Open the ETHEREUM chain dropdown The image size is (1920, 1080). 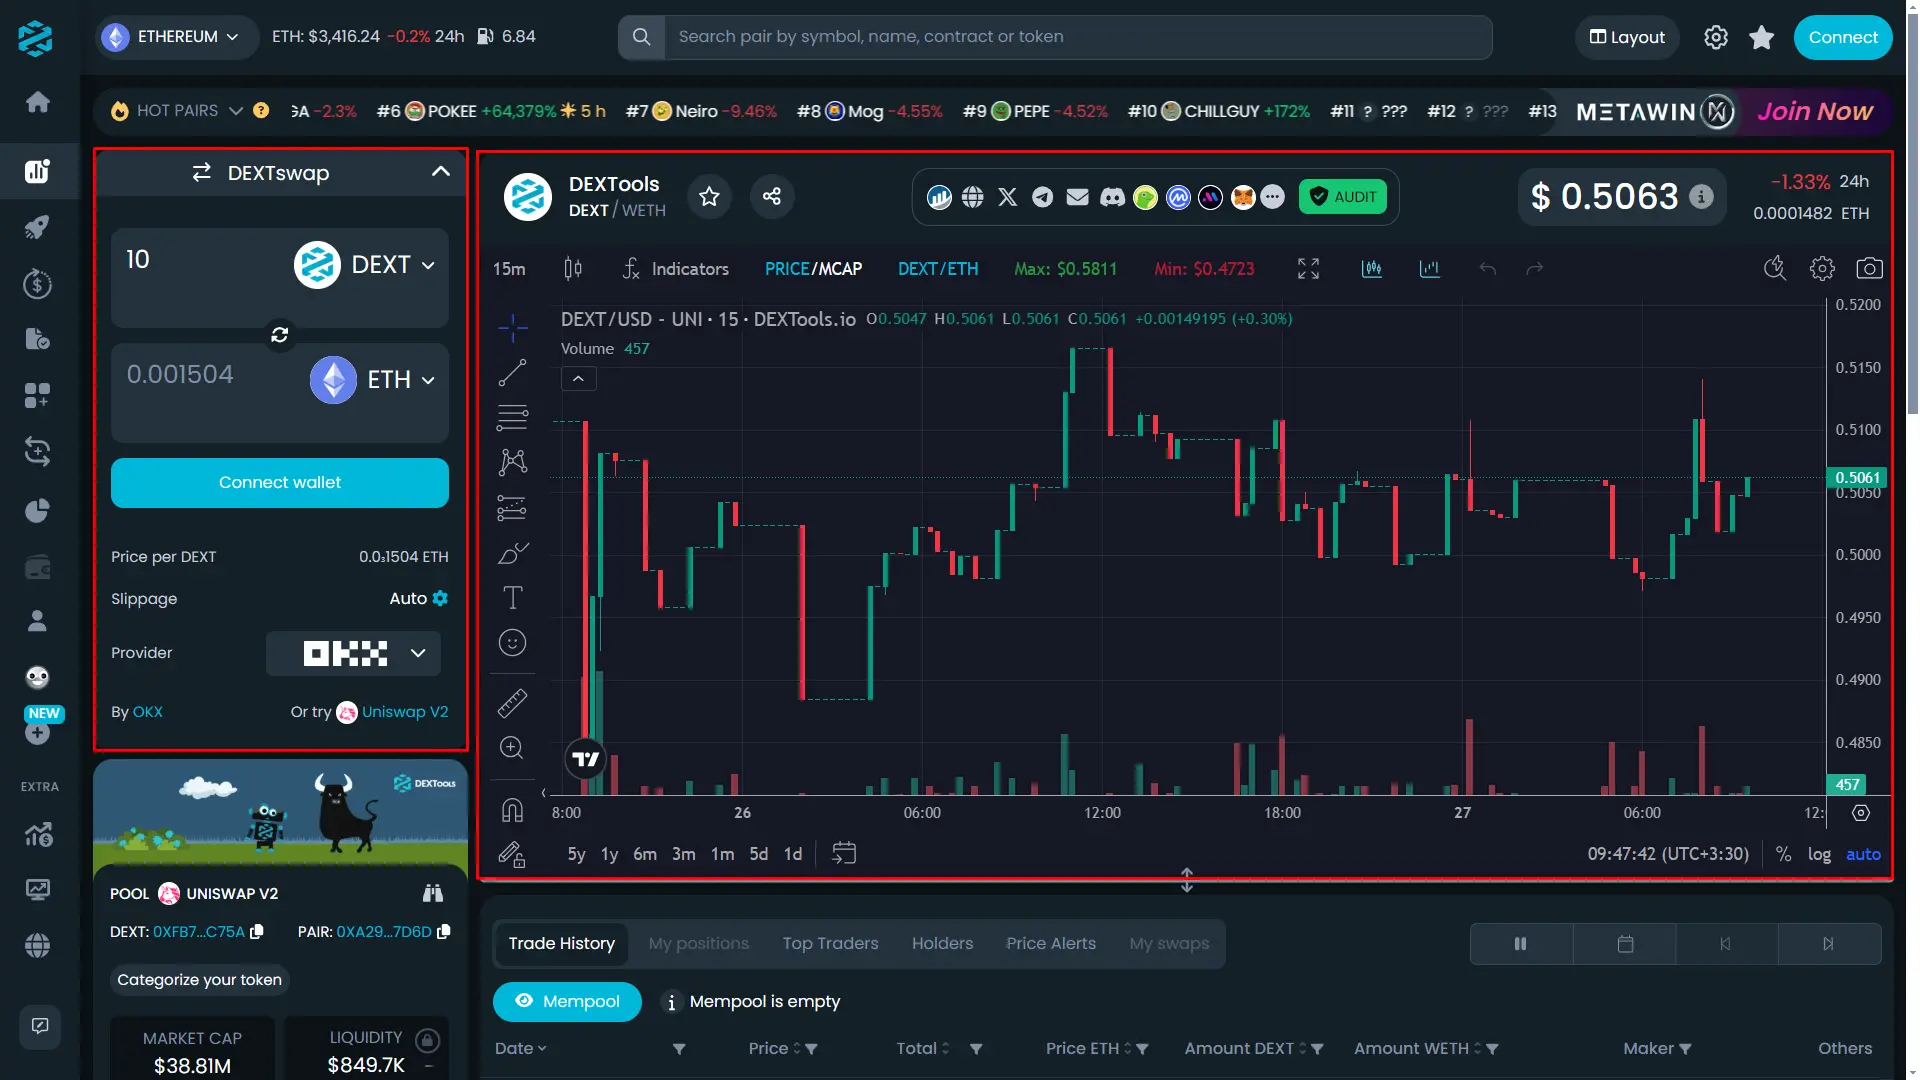pos(176,37)
